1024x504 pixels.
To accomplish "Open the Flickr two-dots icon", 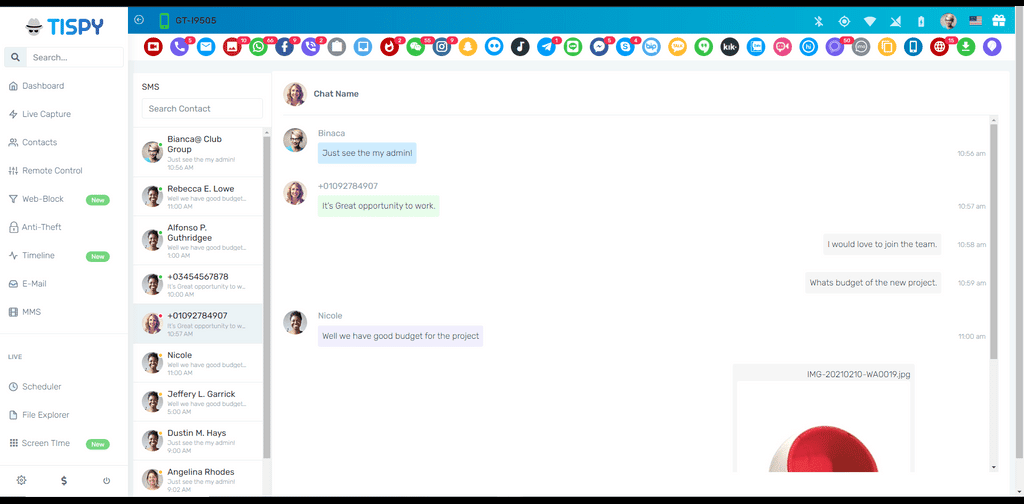I will pyautogui.click(x=494, y=46).
